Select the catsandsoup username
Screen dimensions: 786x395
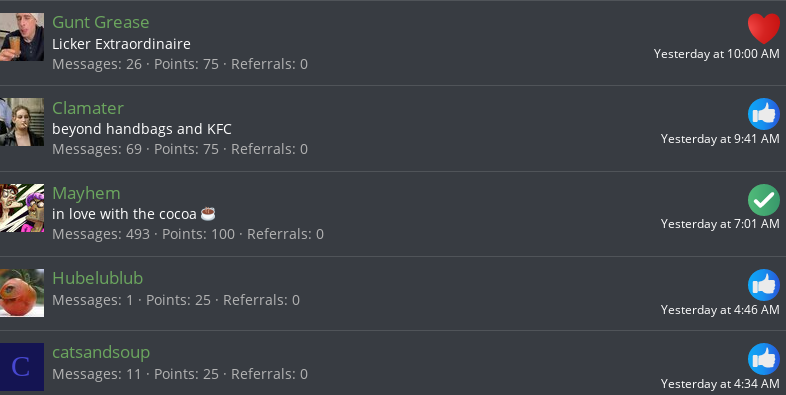pyautogui.click(x=101, y=352)
